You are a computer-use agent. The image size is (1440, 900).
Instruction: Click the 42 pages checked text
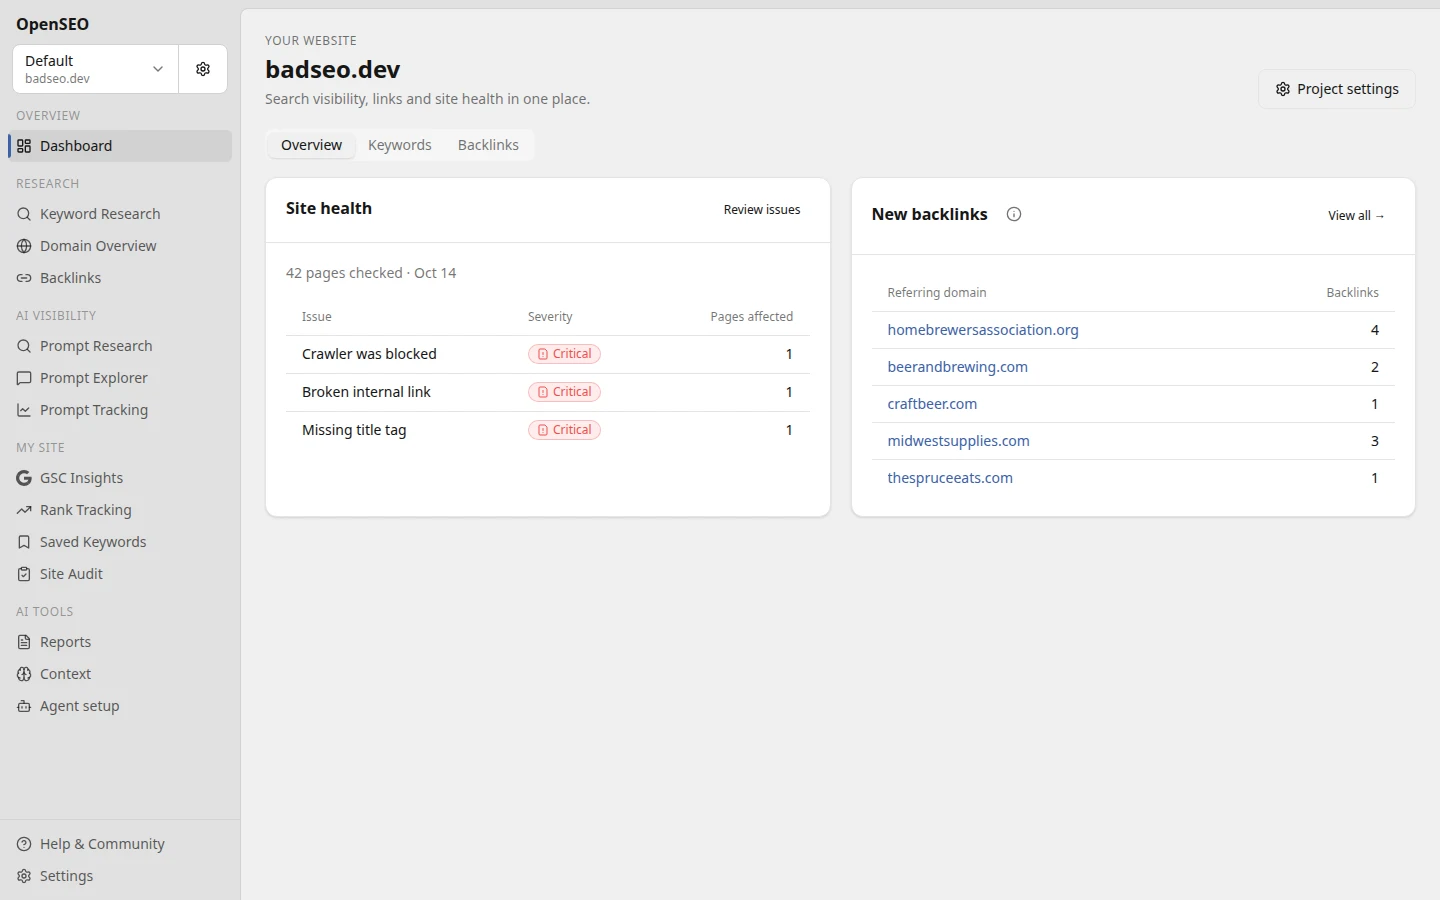[x=371, y=273]
